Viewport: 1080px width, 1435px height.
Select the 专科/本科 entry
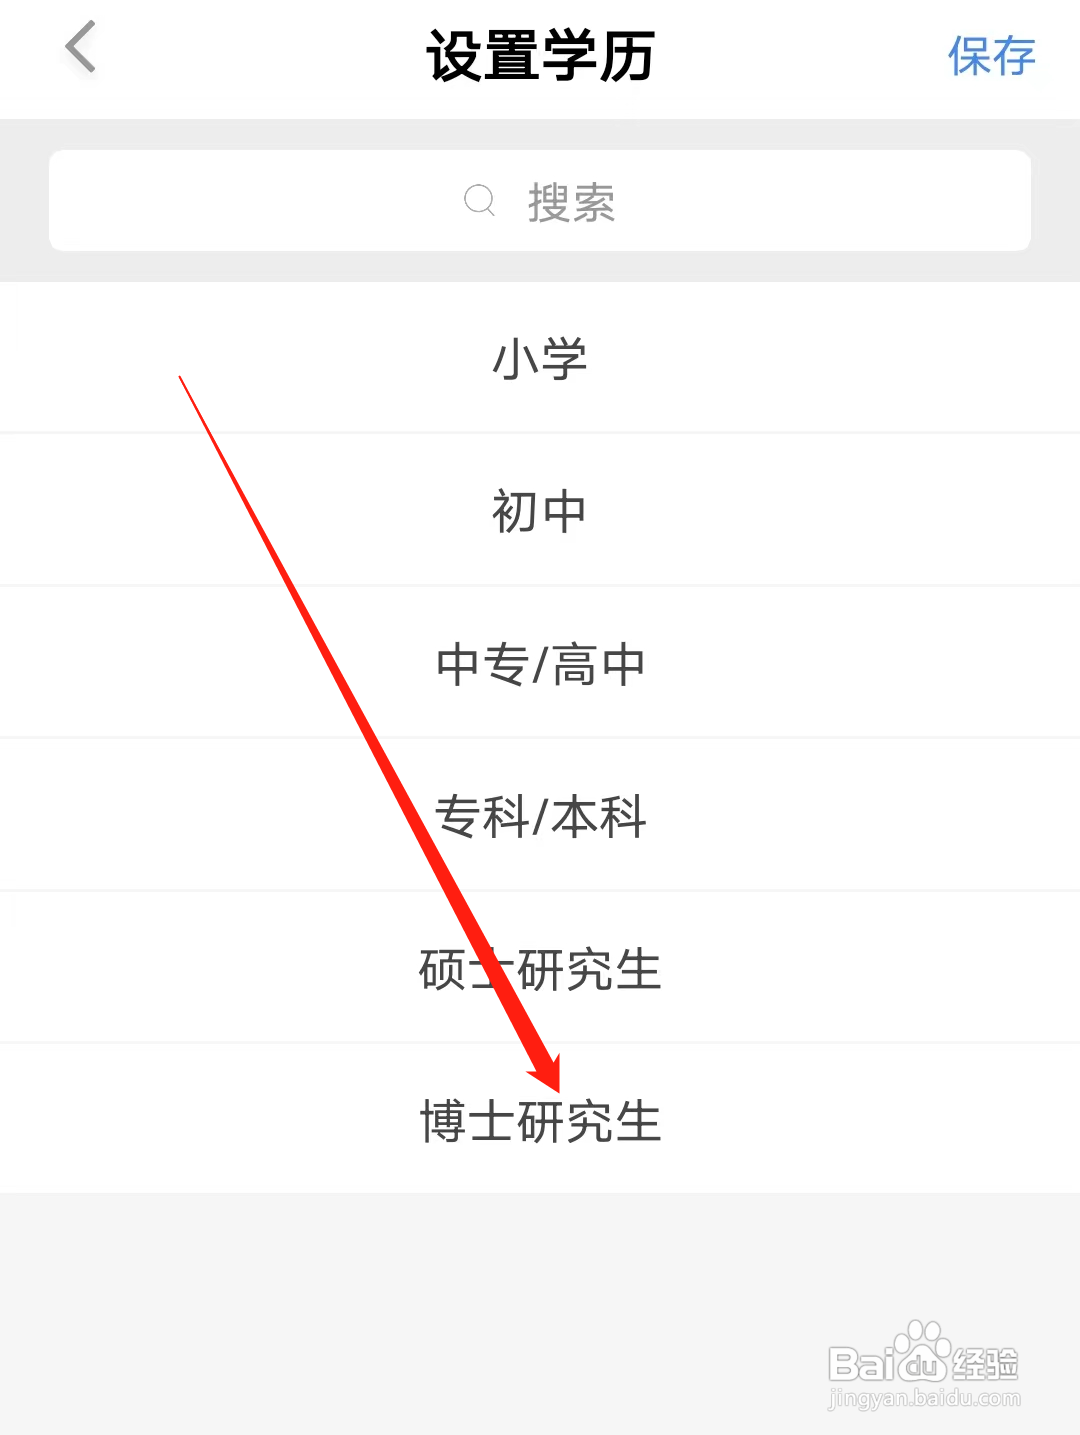coord(540,815)
